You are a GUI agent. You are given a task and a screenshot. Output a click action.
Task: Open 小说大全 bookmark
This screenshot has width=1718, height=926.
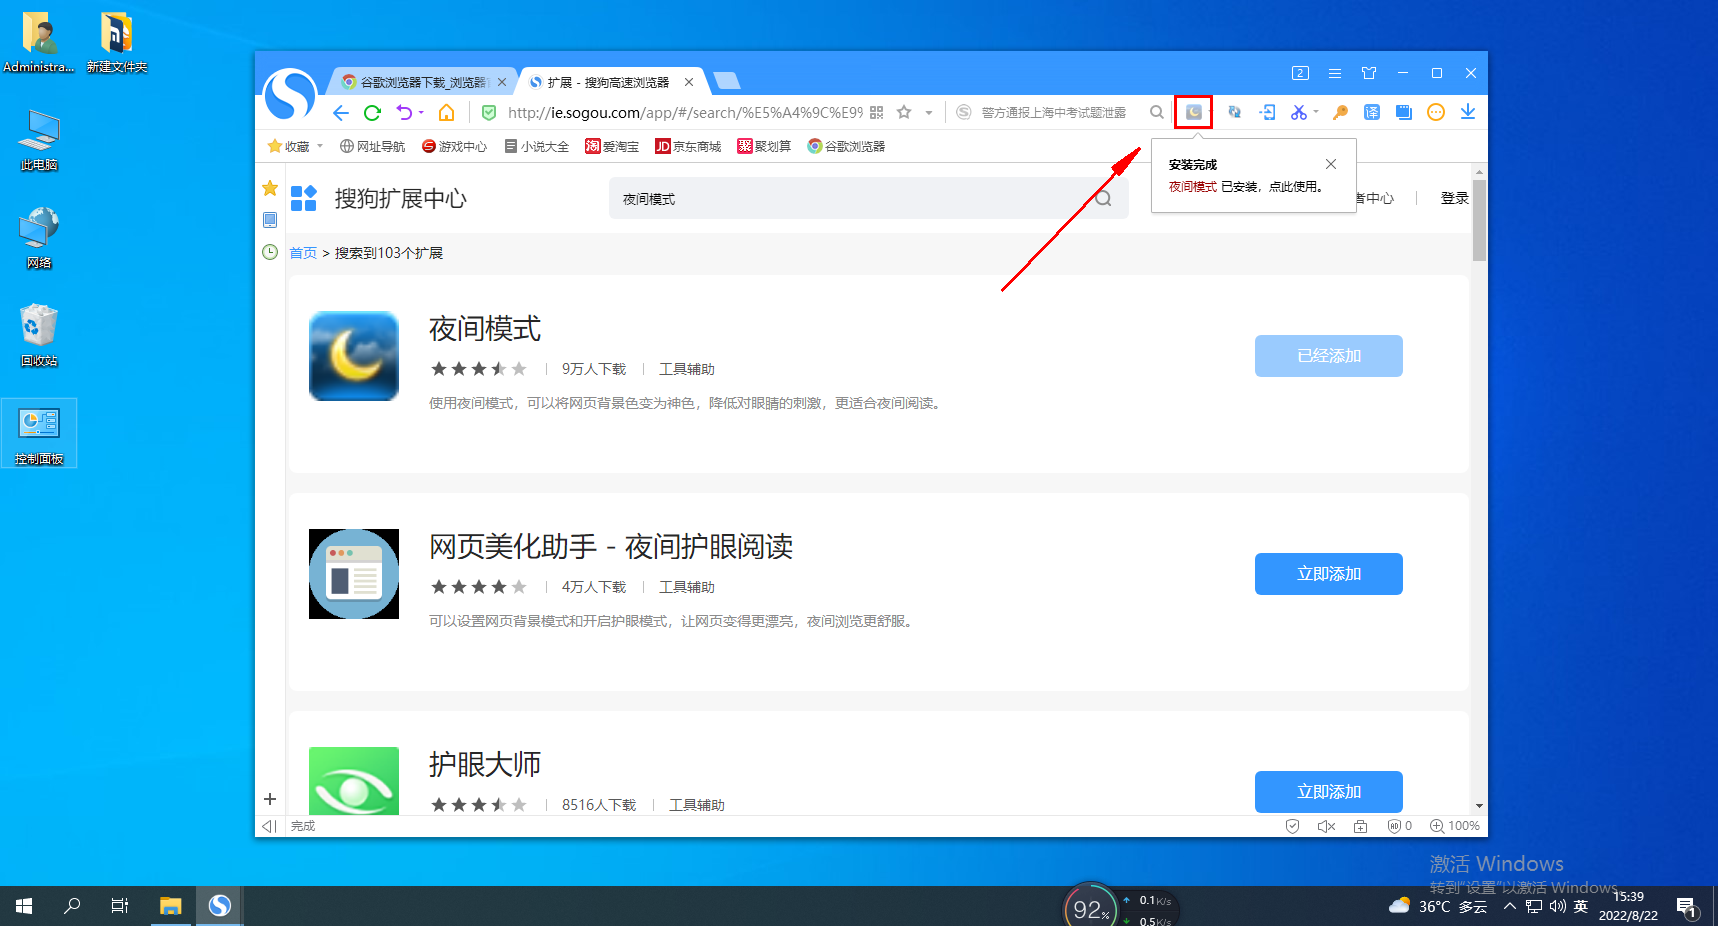tap(537, 146)
